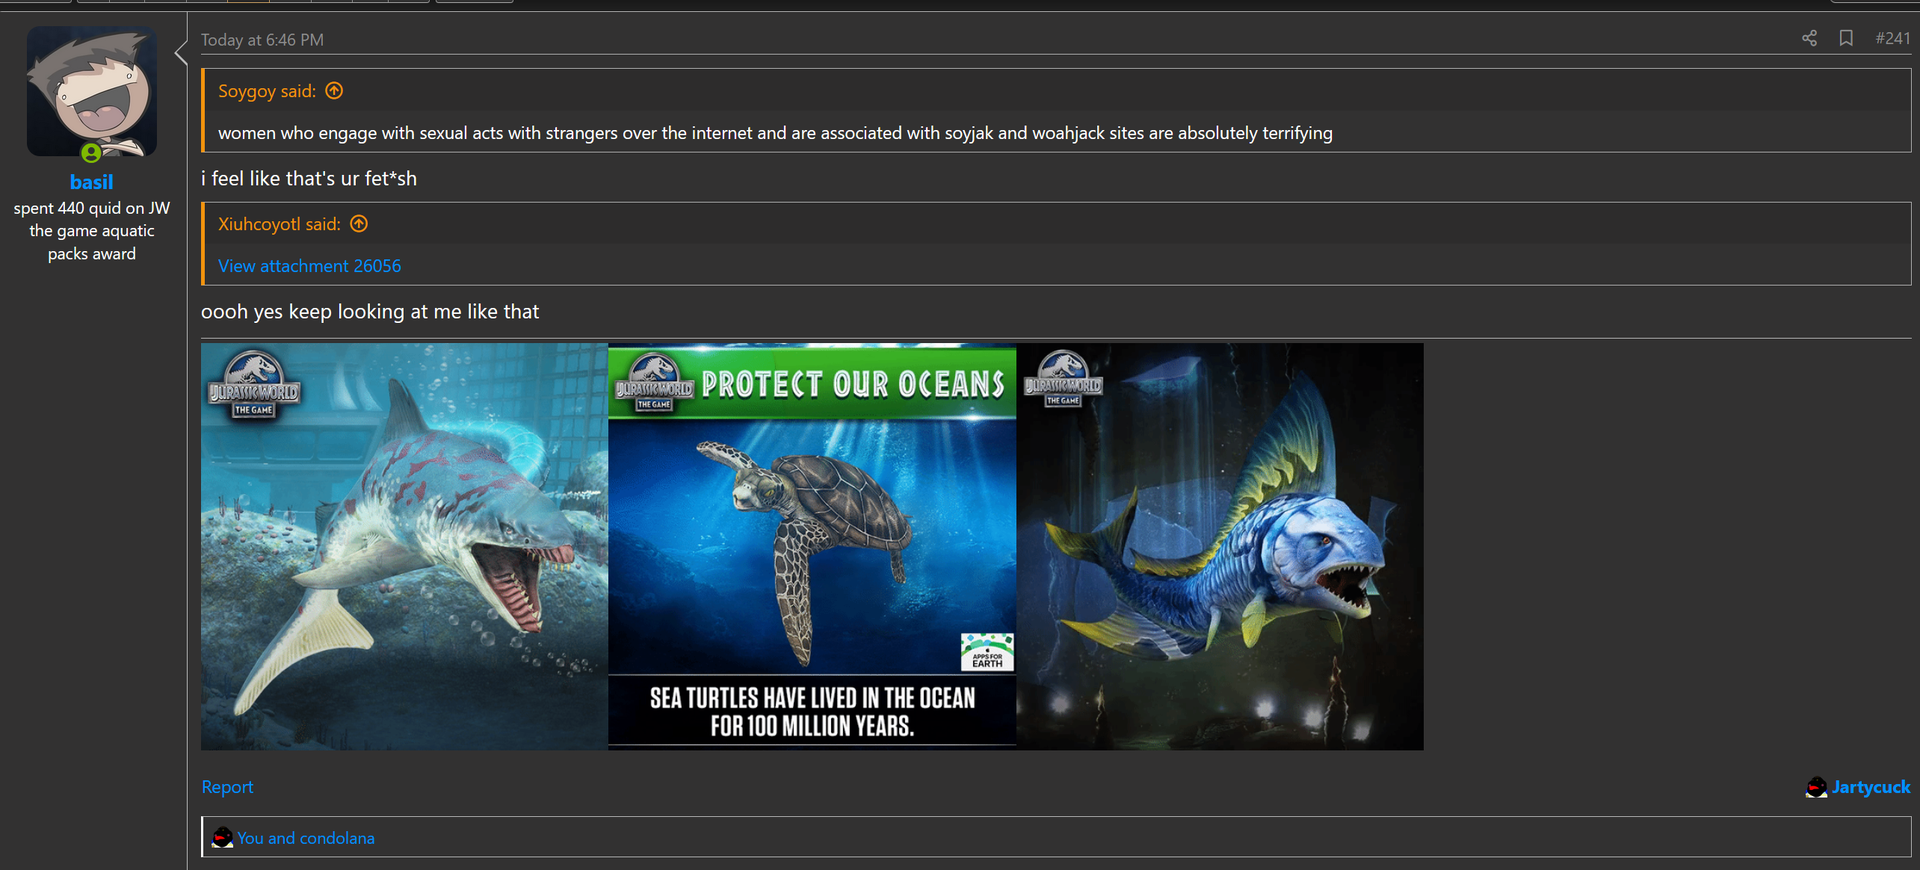Open the You and condolana reactions list
Viewport: 1920px width, 870px height.
(305, 838)
